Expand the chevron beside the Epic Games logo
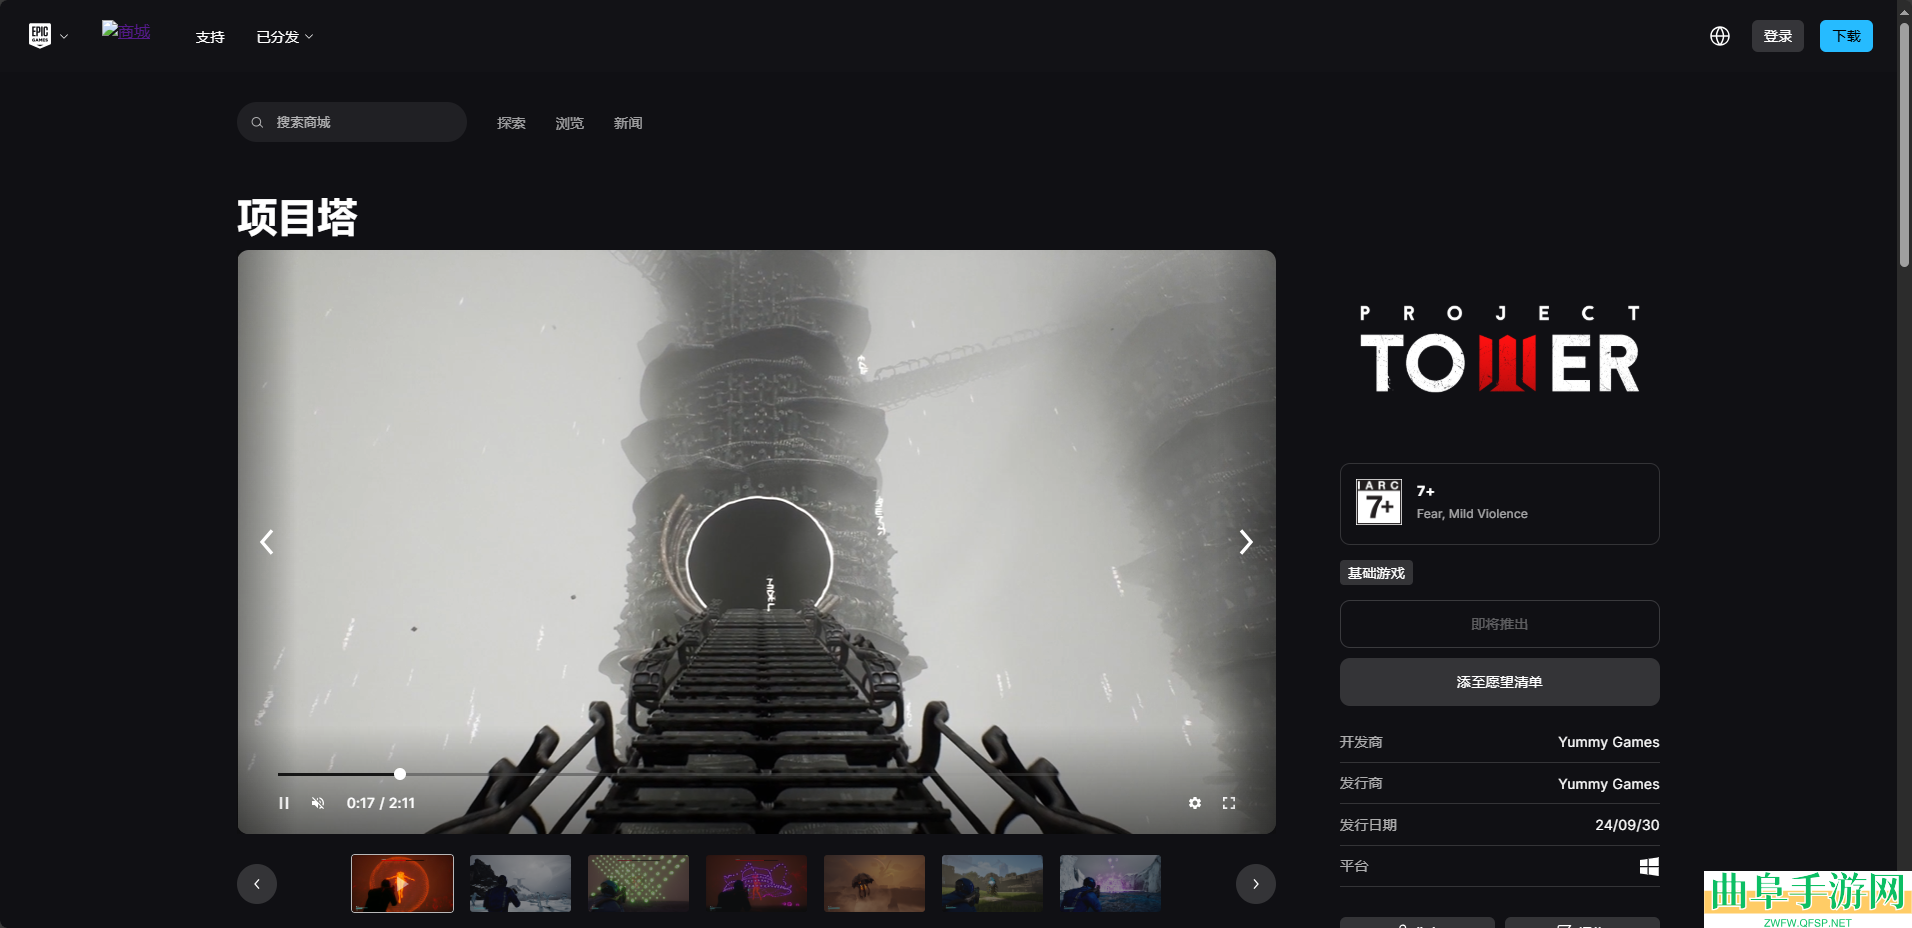The height and width of the screenshot is (928, 1912). pyautogui.click(x=64, y=37)
